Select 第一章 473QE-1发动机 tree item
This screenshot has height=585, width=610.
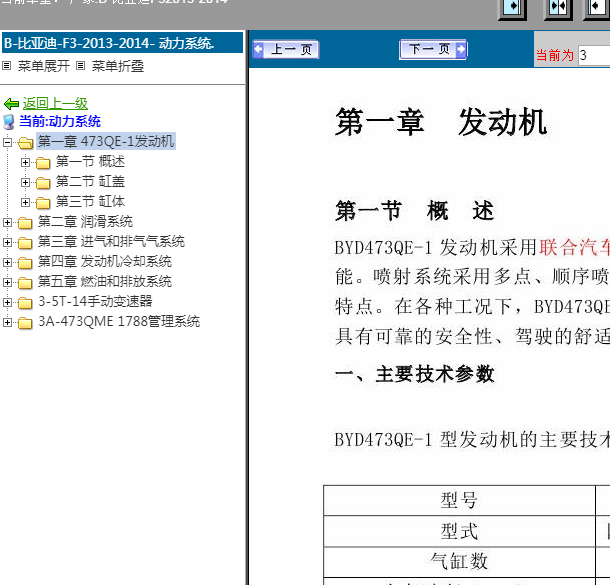coord(106,141)
